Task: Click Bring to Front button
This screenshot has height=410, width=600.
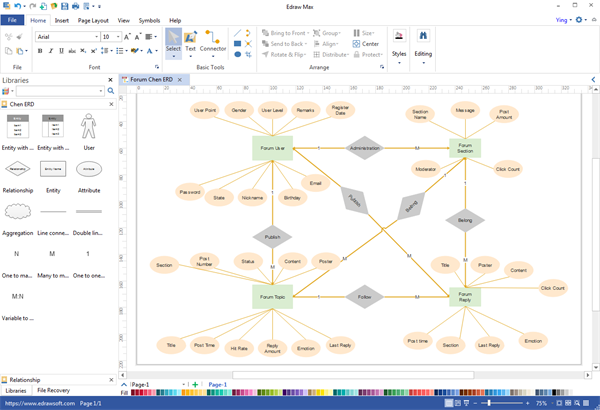Action: click(x=284, y=33)
